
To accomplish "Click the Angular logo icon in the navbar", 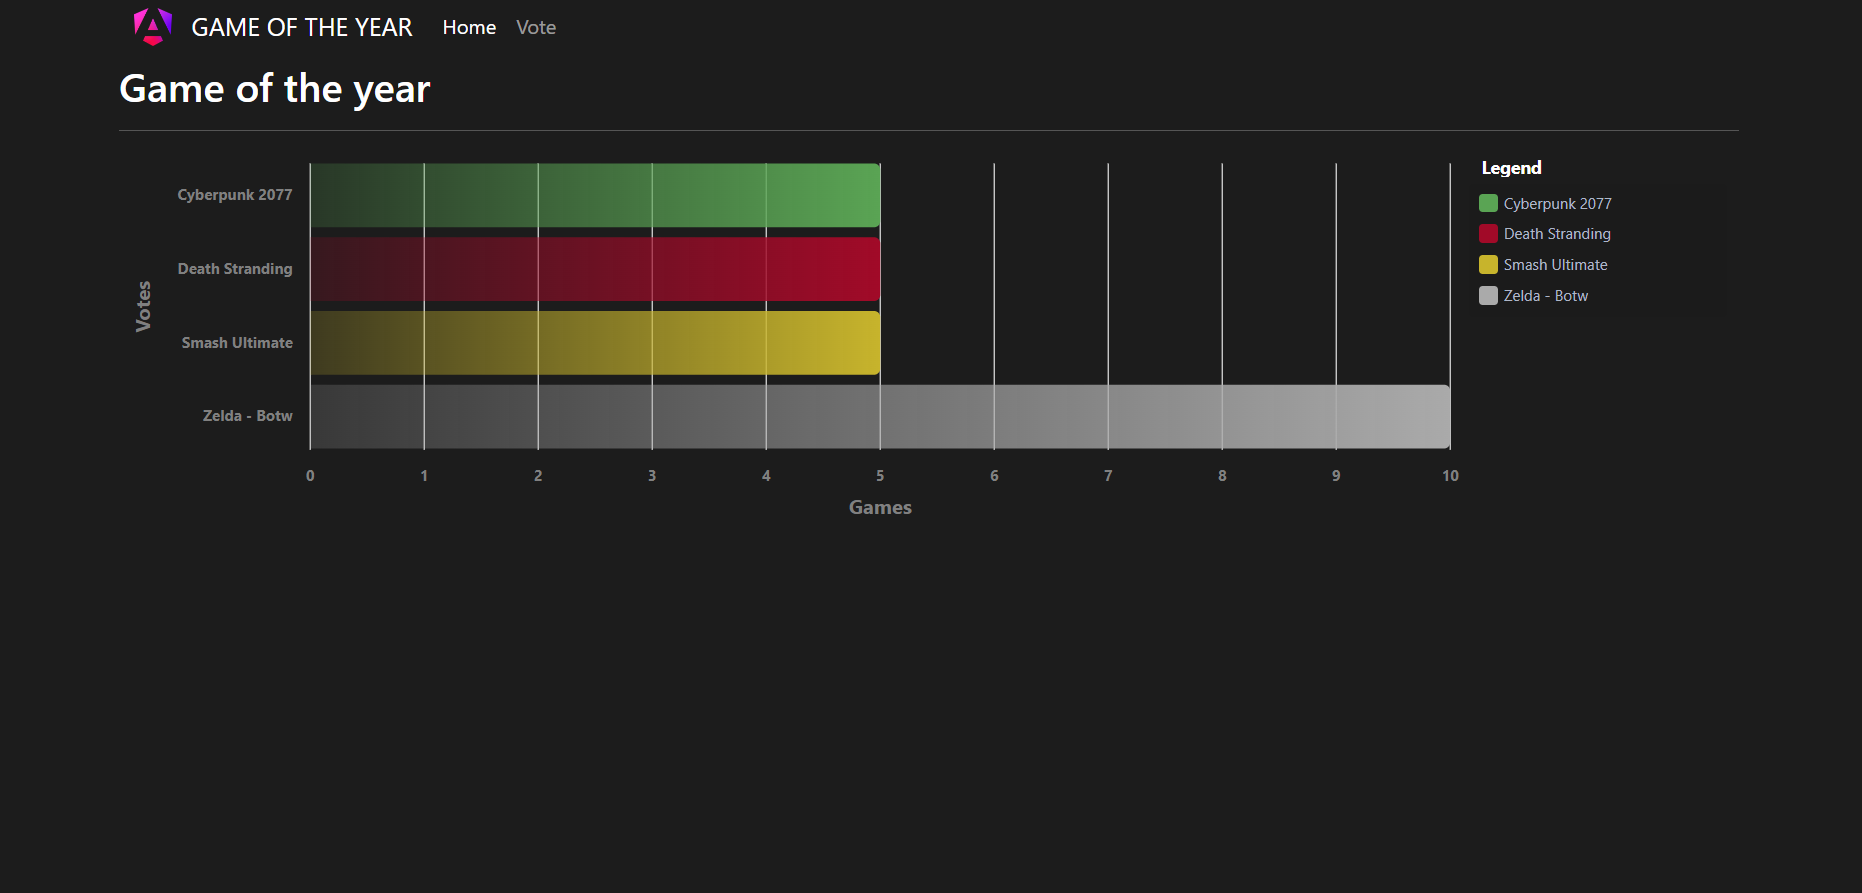I will [x=153, y=27].
